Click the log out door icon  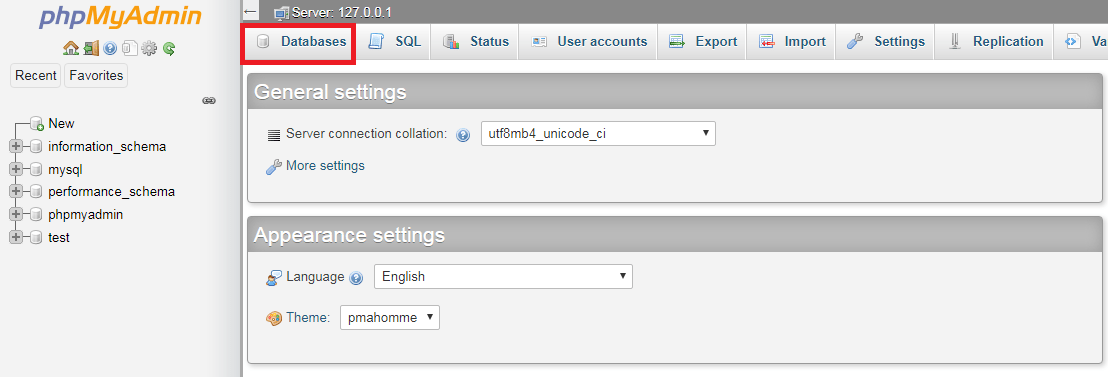click(x=91, y=48)
